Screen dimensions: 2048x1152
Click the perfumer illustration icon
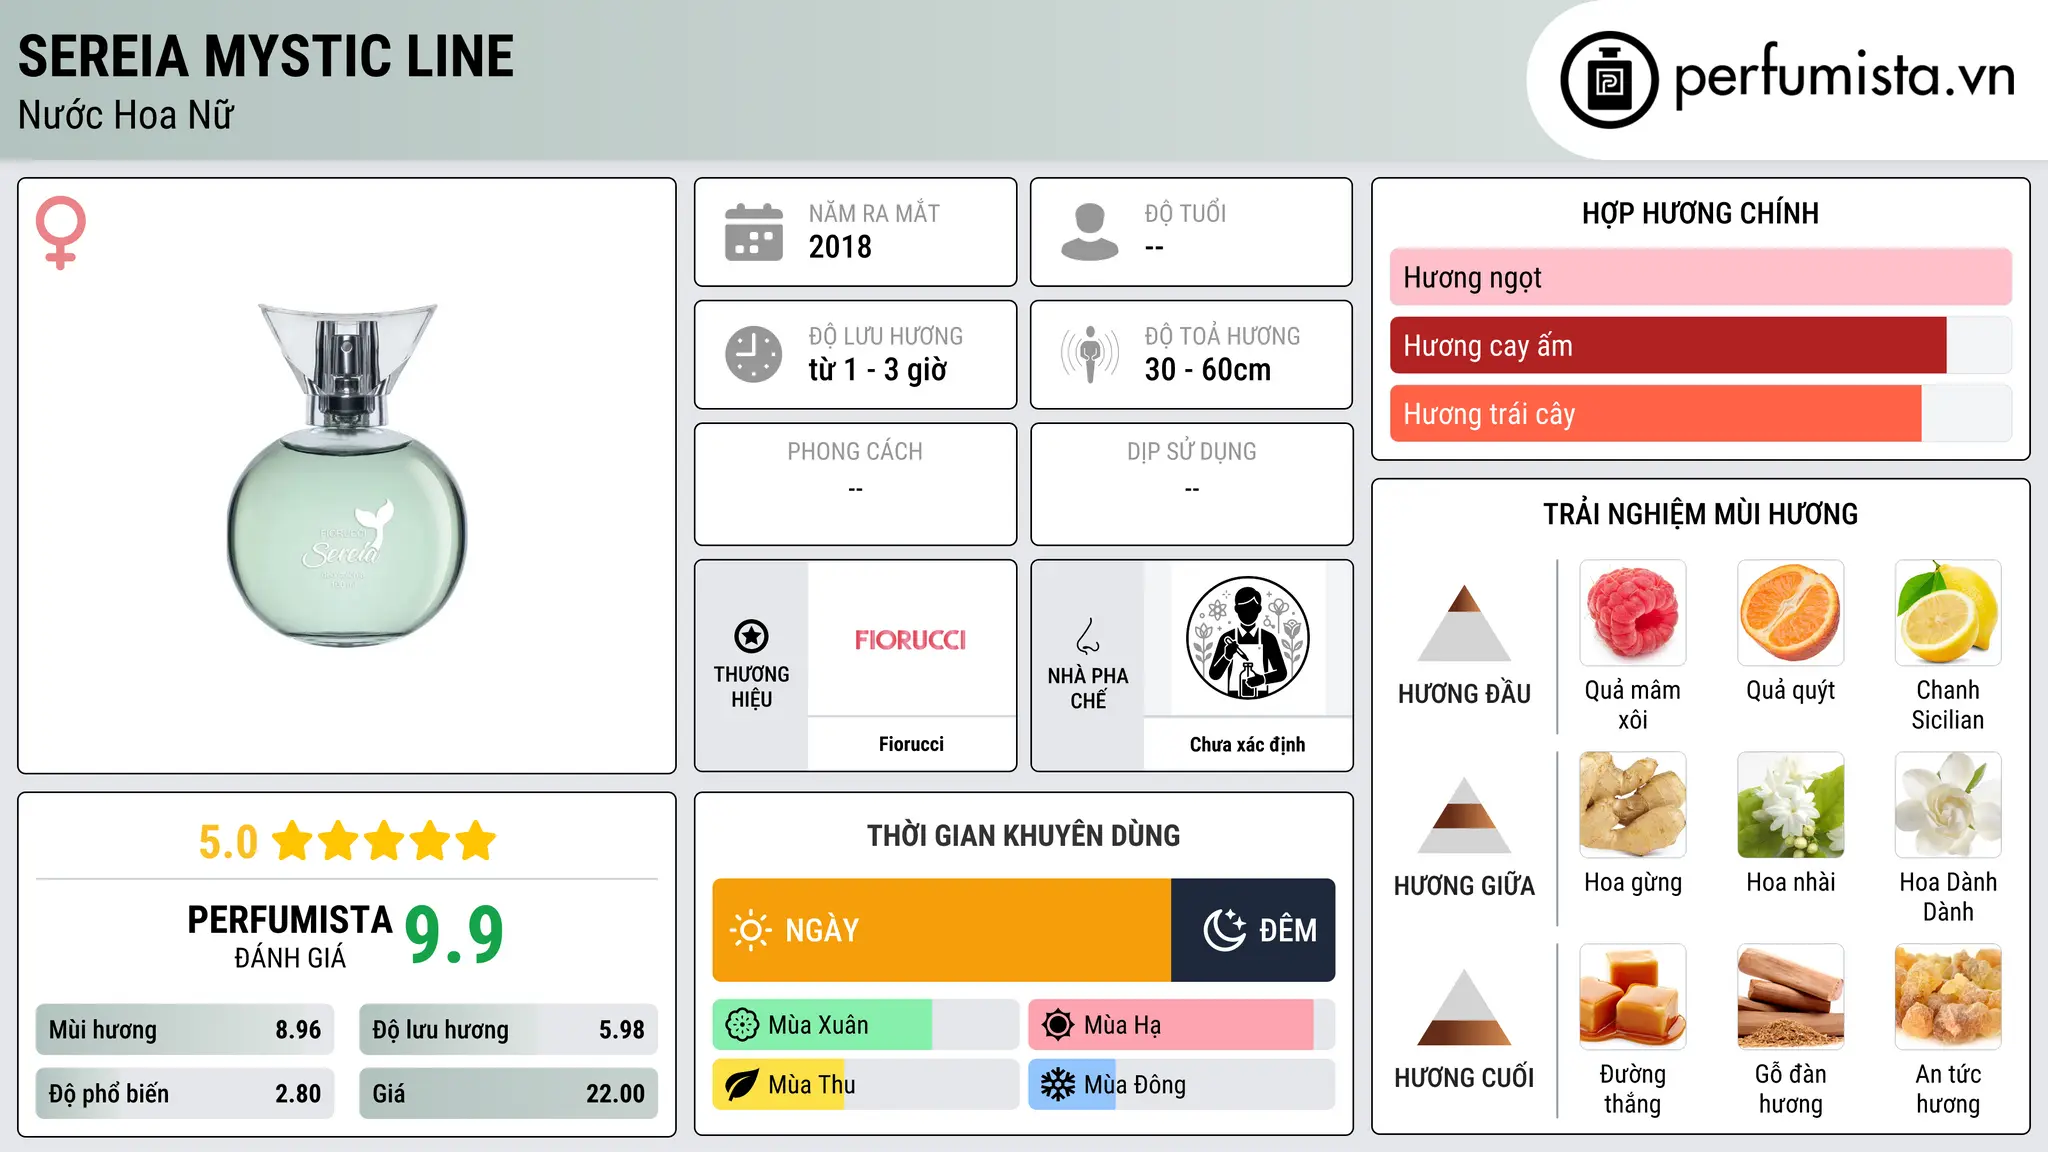[1247, 638]
